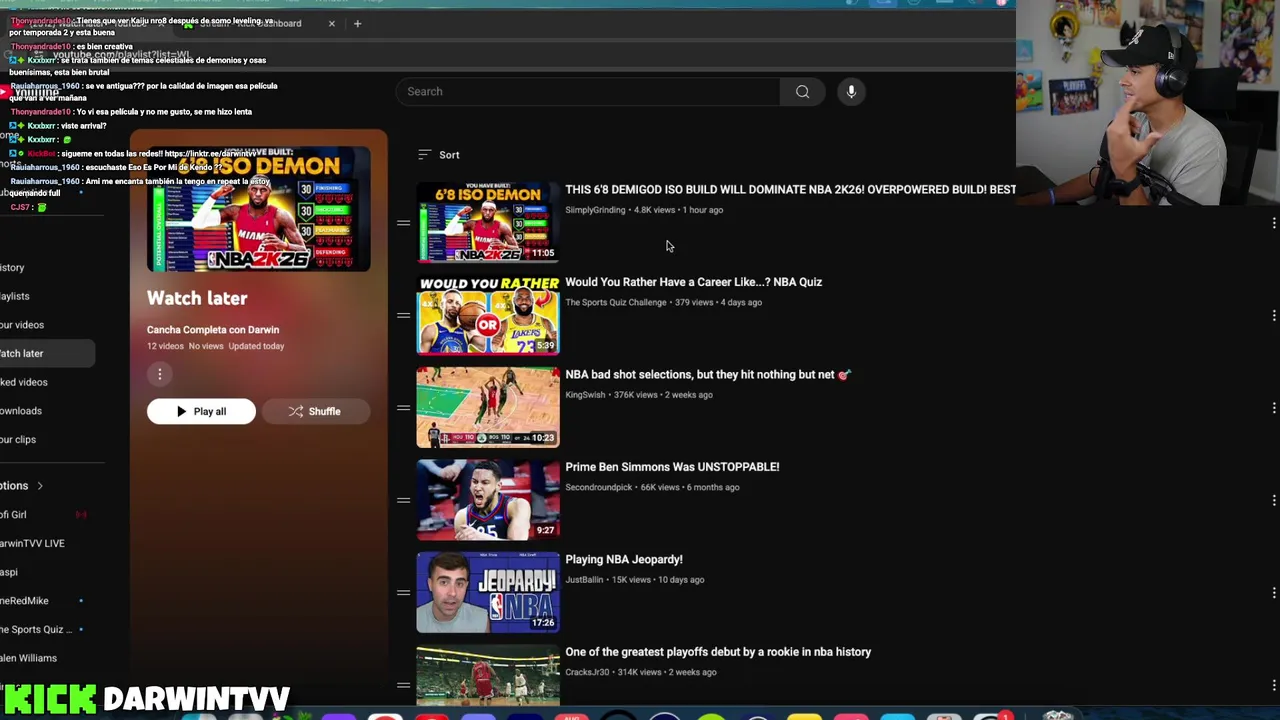Open Your clips in the sidebar
This screenshot has width=1280, height=720.
tap(18, 439)
